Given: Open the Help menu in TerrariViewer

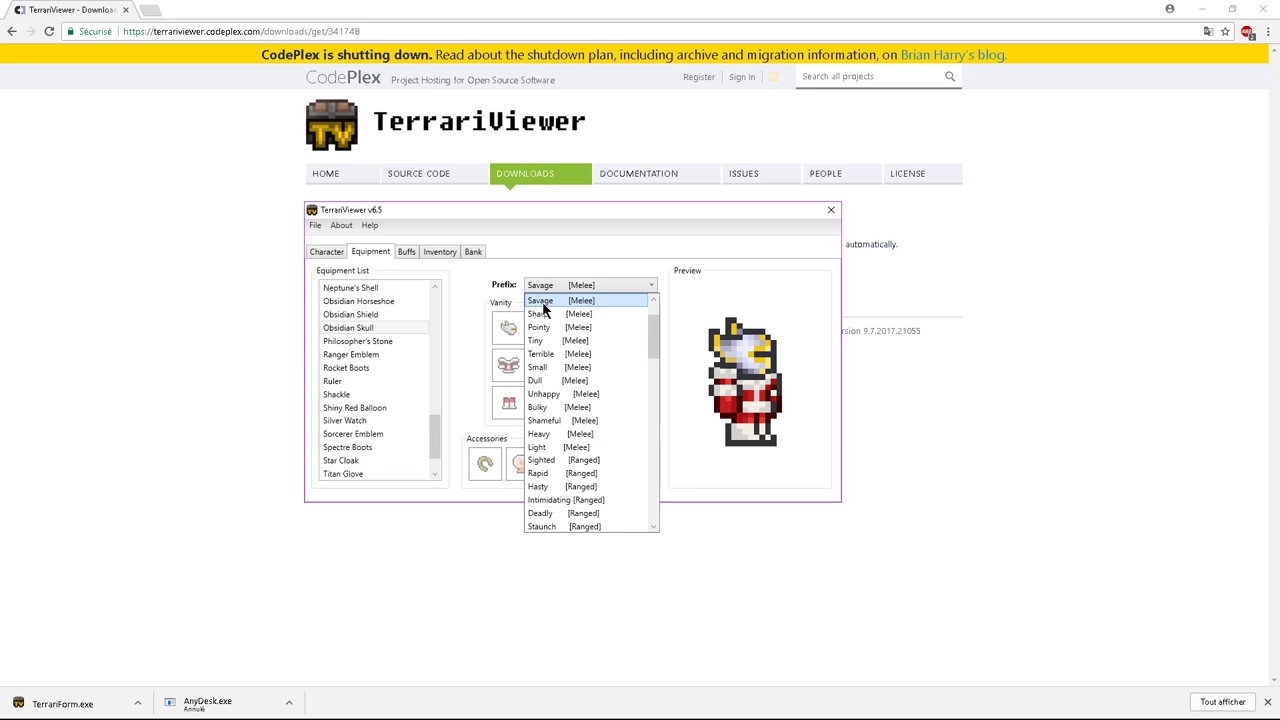Looking at the screenshot, I should pyautogui.click(x=370, y=225).
